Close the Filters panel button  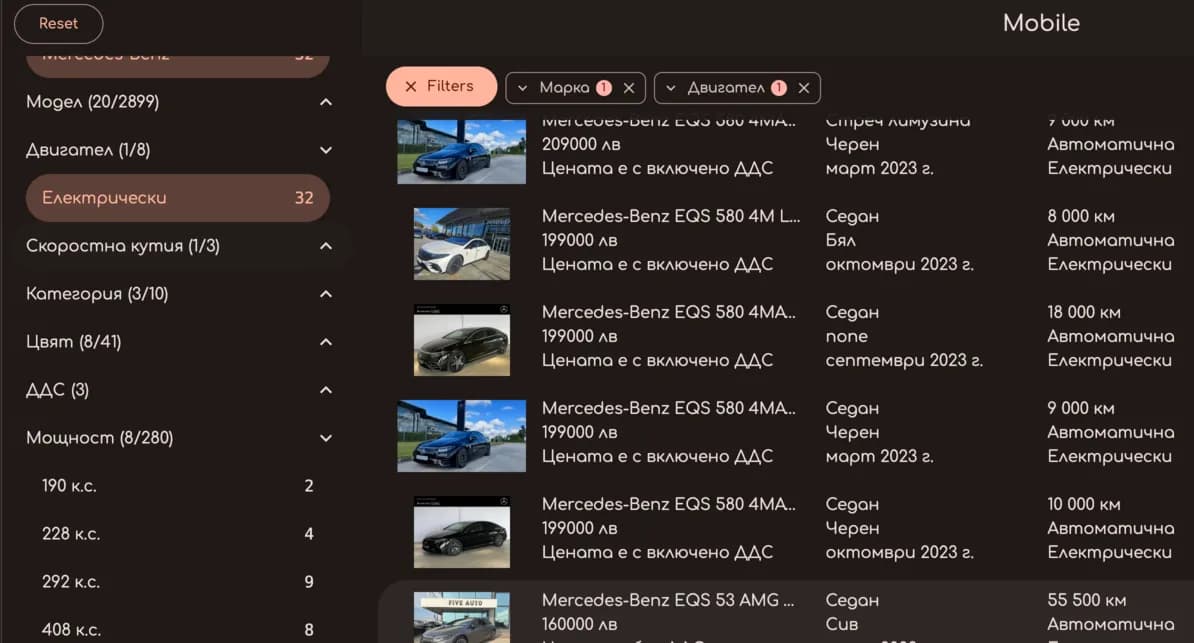(x=441, y=87)
